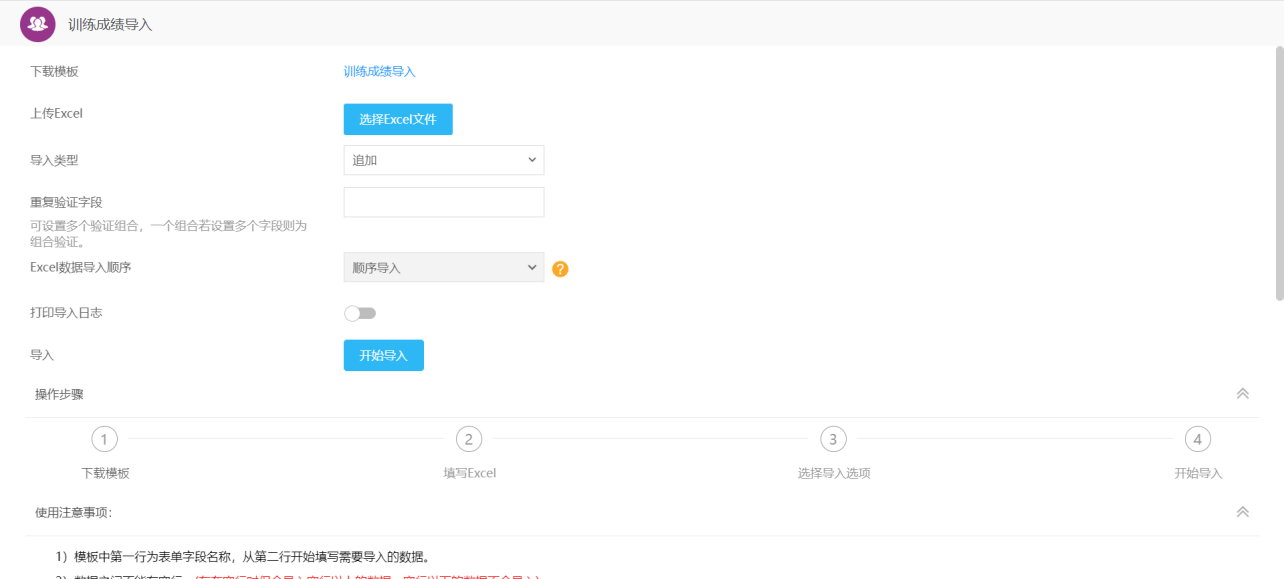
Task: Click the 填写Excel step label text
Action: [469, 472]
